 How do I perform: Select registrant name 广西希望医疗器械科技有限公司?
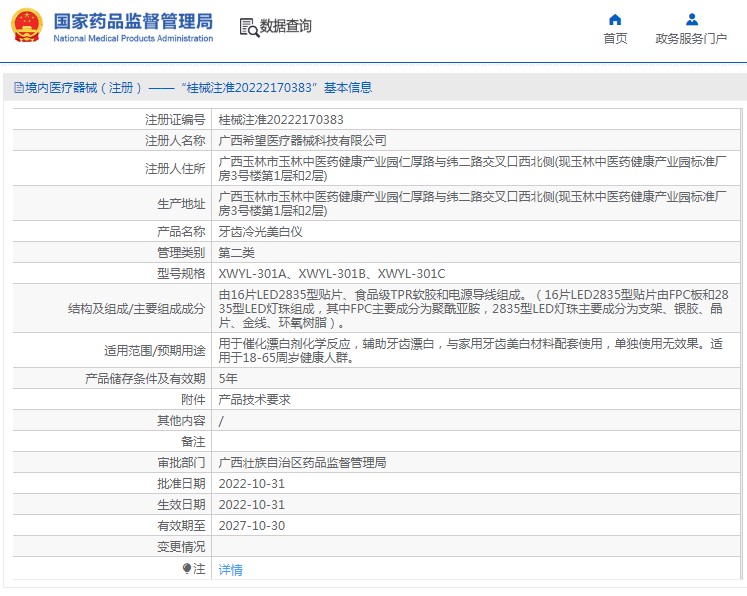pos(303,141)
